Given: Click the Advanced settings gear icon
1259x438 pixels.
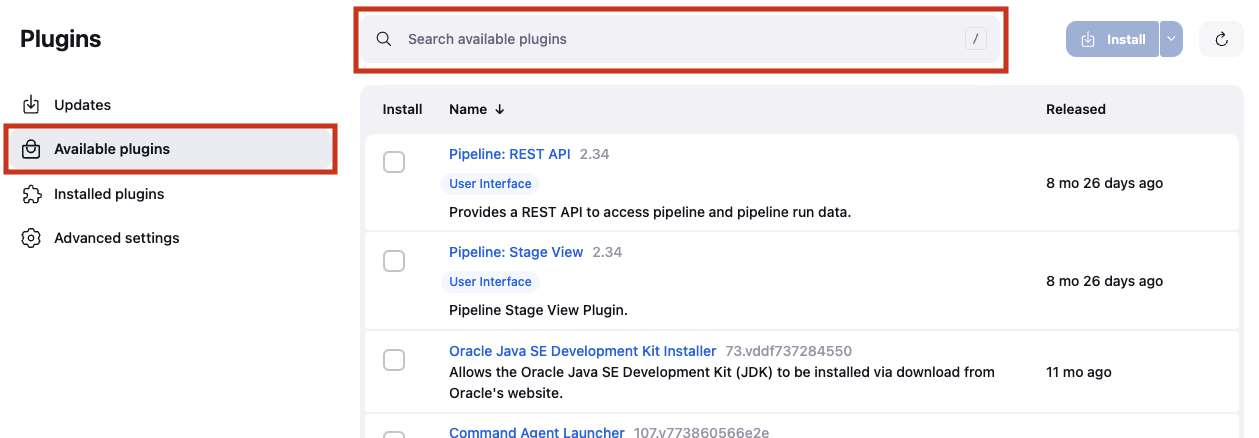Looking at the screenshot, I should [31, 238].
